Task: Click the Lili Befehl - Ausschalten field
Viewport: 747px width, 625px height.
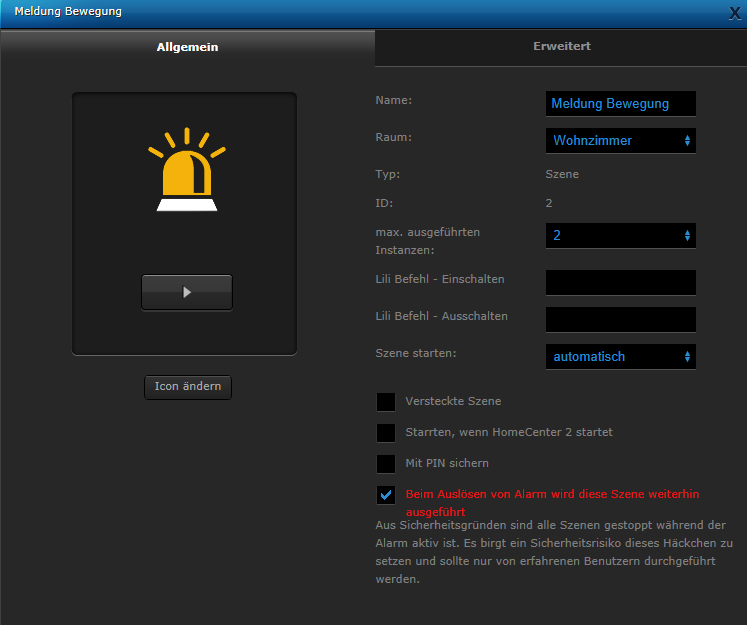Action: [620, 320]
